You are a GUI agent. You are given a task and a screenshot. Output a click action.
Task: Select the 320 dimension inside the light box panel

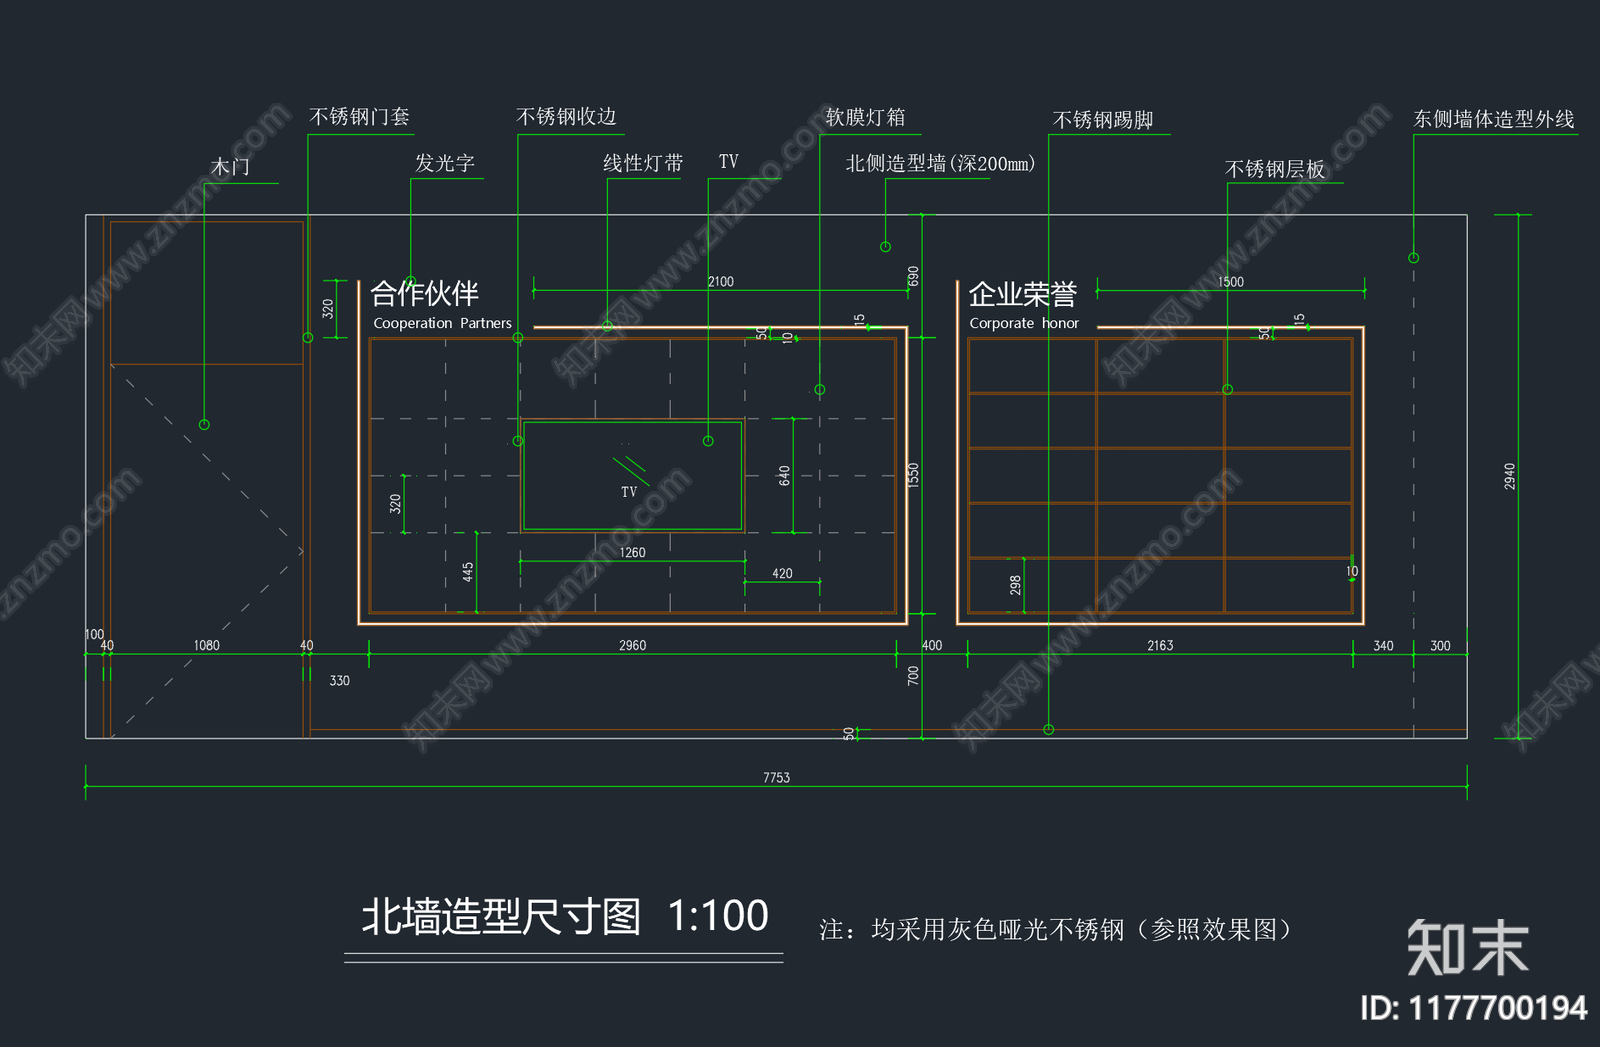coord(396,503)
